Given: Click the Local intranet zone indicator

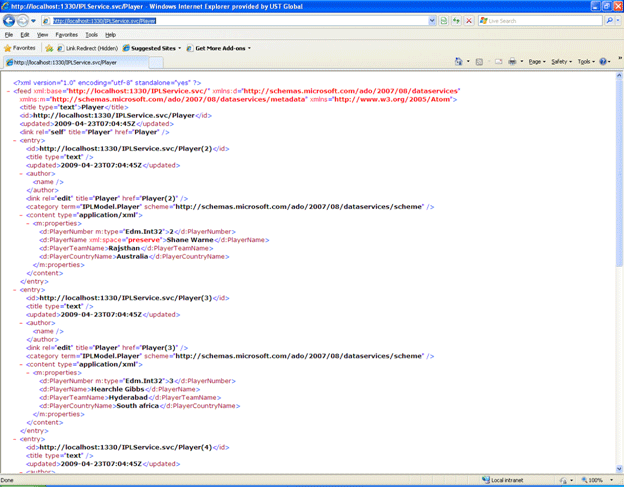Looking at the screenshot, I should pyautogui.click(x=503, y=480).
